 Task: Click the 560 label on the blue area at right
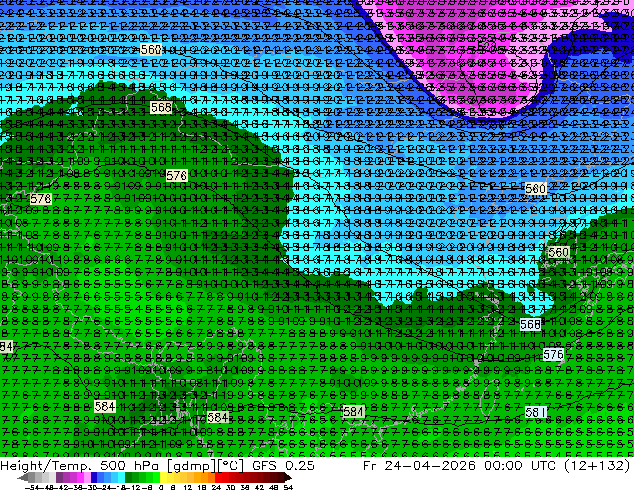pyautogui.click(x=536, y=188)
